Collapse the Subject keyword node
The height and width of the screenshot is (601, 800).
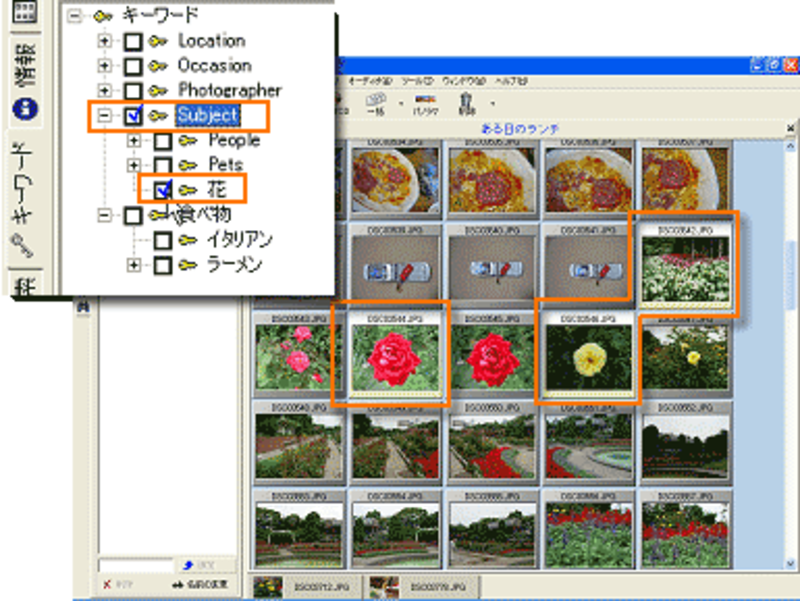pyautogui.click(x=104, y=116)
